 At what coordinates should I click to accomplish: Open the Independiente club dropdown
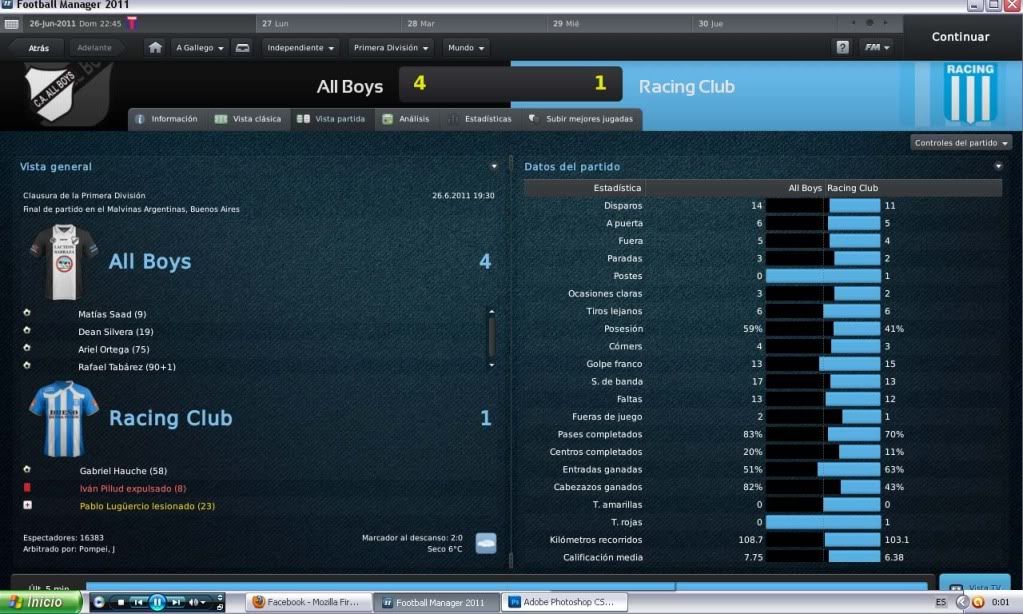(300, 48)
